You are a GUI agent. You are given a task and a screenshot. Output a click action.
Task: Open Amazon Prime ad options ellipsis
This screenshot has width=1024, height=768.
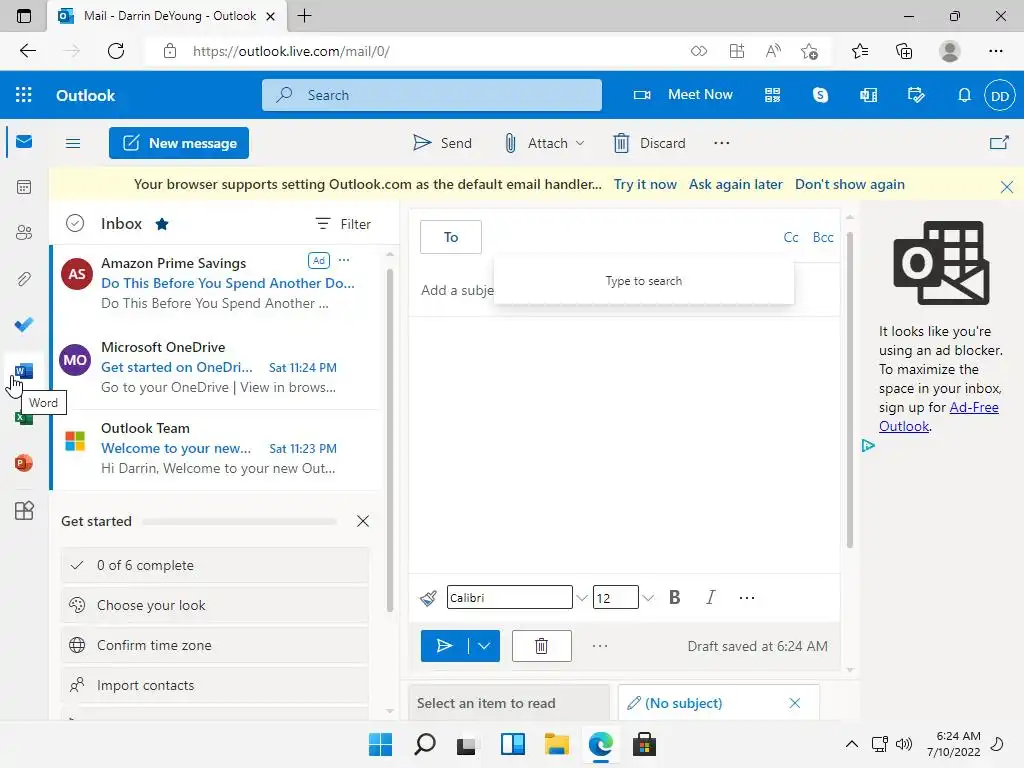(x=344, y=260)
